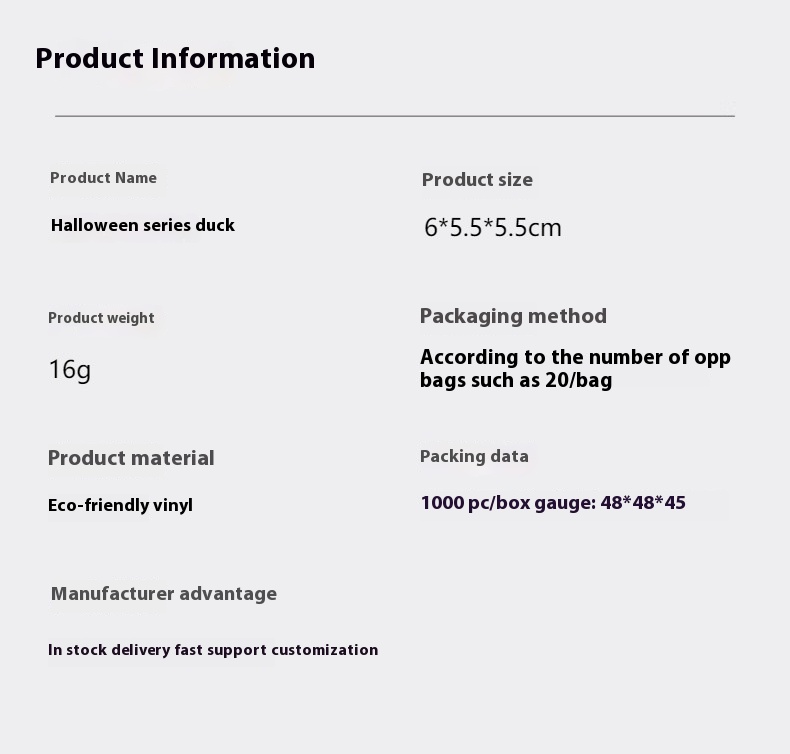Click the horizontal divider line under heading
Image resolution: width=790 pixels, height=754 pixels.
coord(395,116)
